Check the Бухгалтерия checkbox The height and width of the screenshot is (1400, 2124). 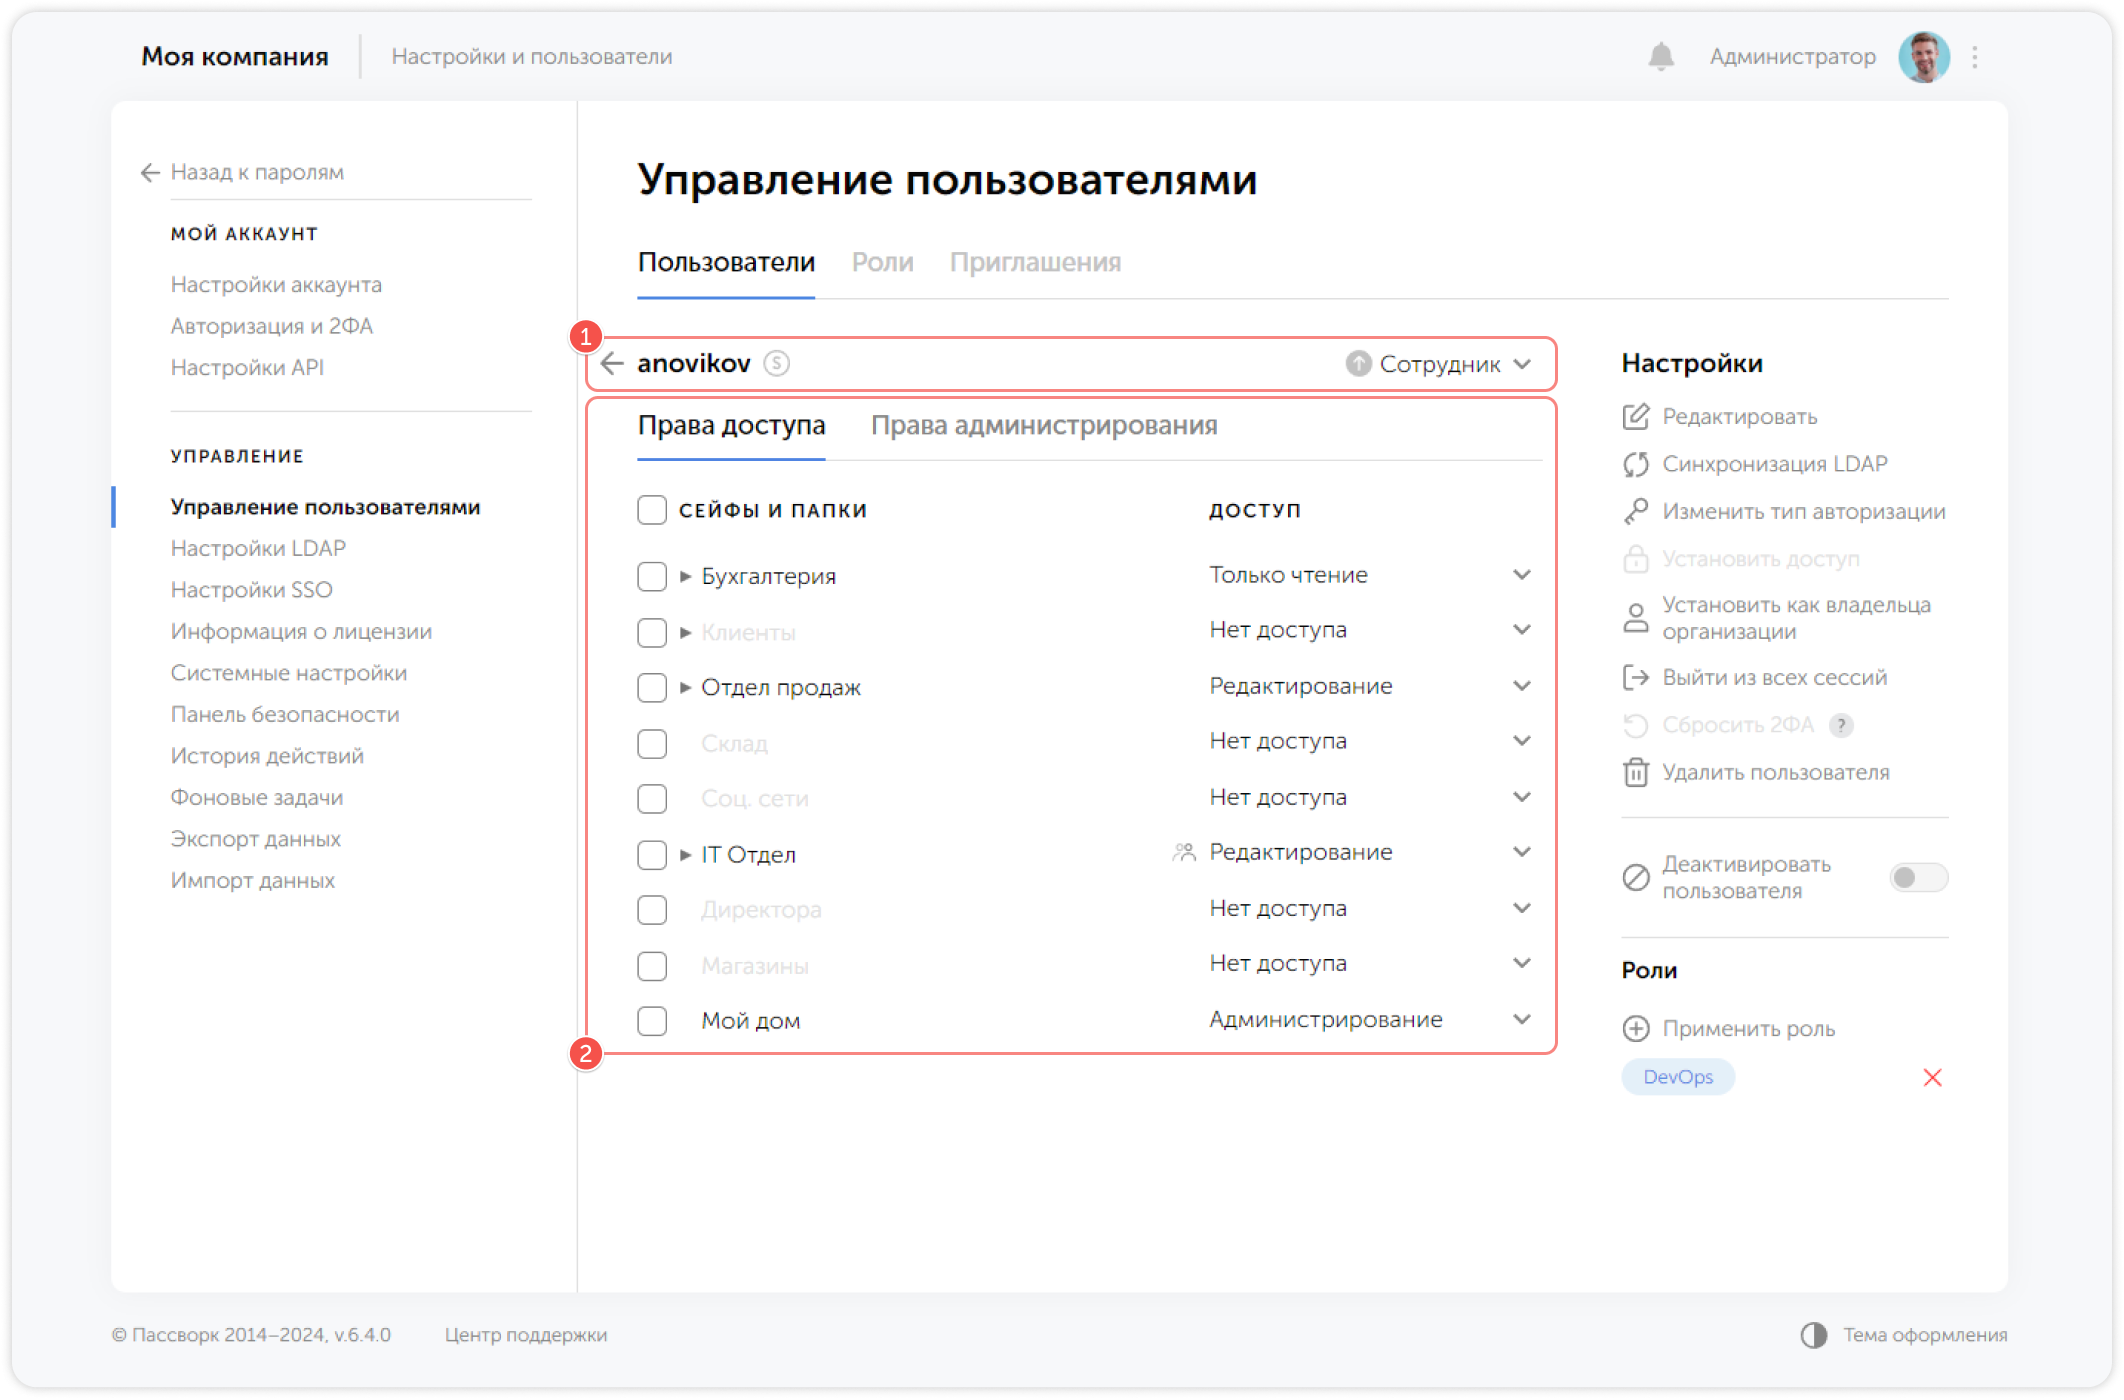[651, 576]
